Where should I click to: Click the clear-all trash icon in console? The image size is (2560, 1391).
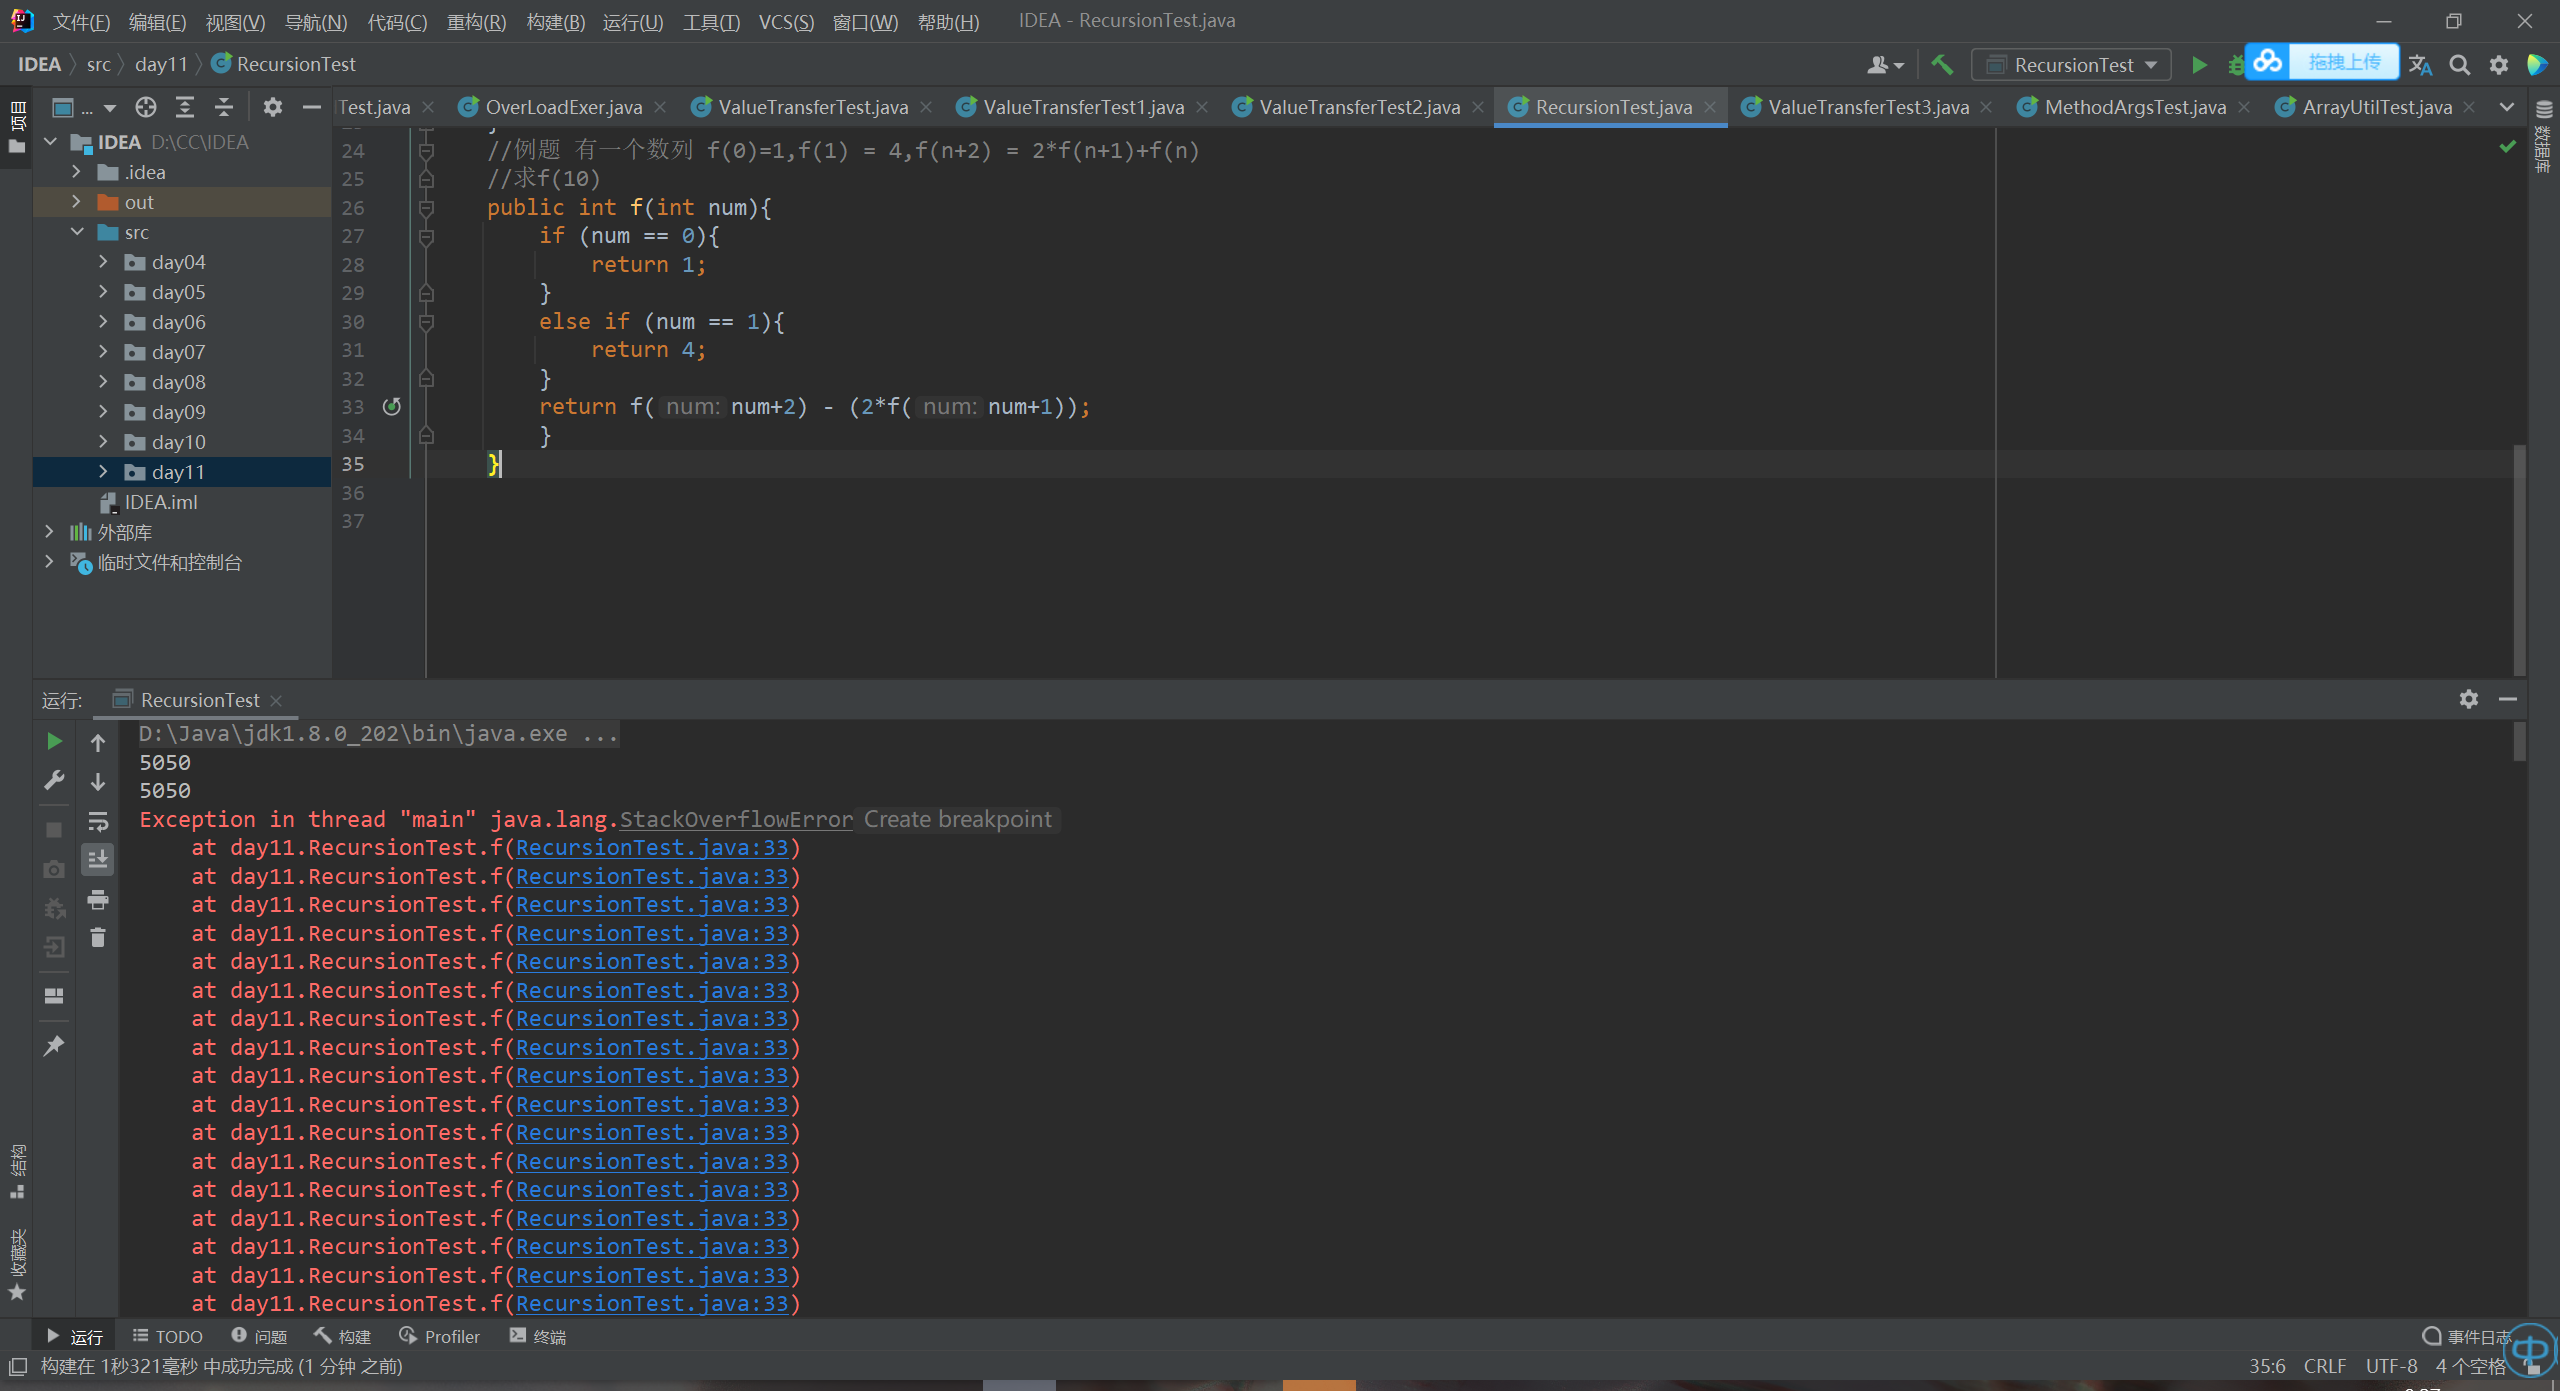(x=98, y=938)
